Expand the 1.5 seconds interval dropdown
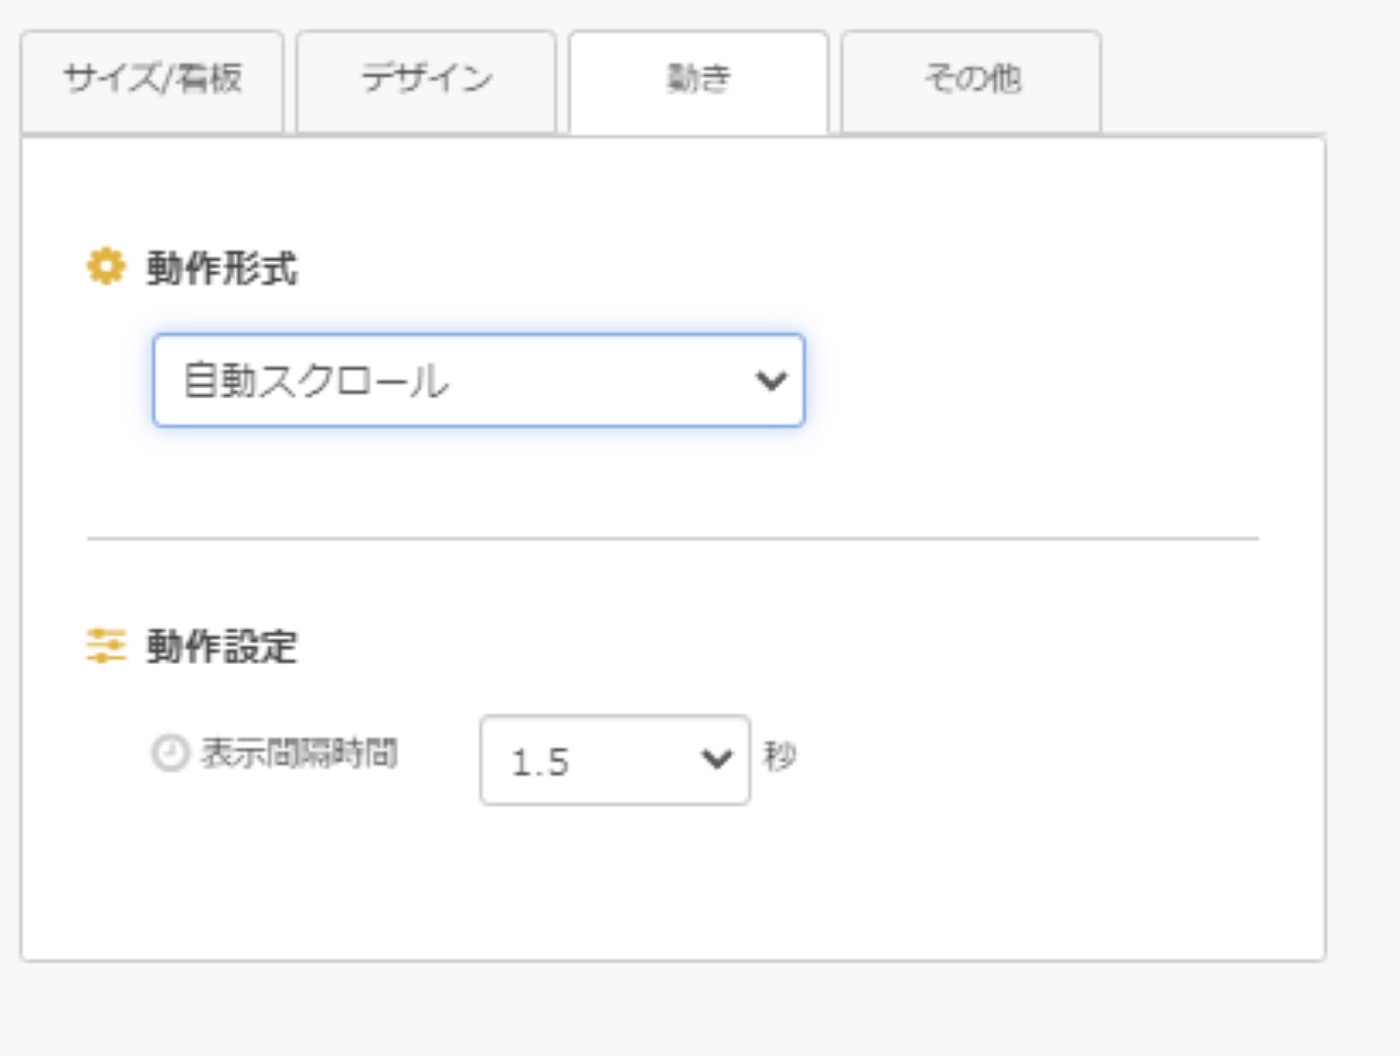This screenshot has width=1400, height=1056. pyautogui.click(x=615, y=760)
